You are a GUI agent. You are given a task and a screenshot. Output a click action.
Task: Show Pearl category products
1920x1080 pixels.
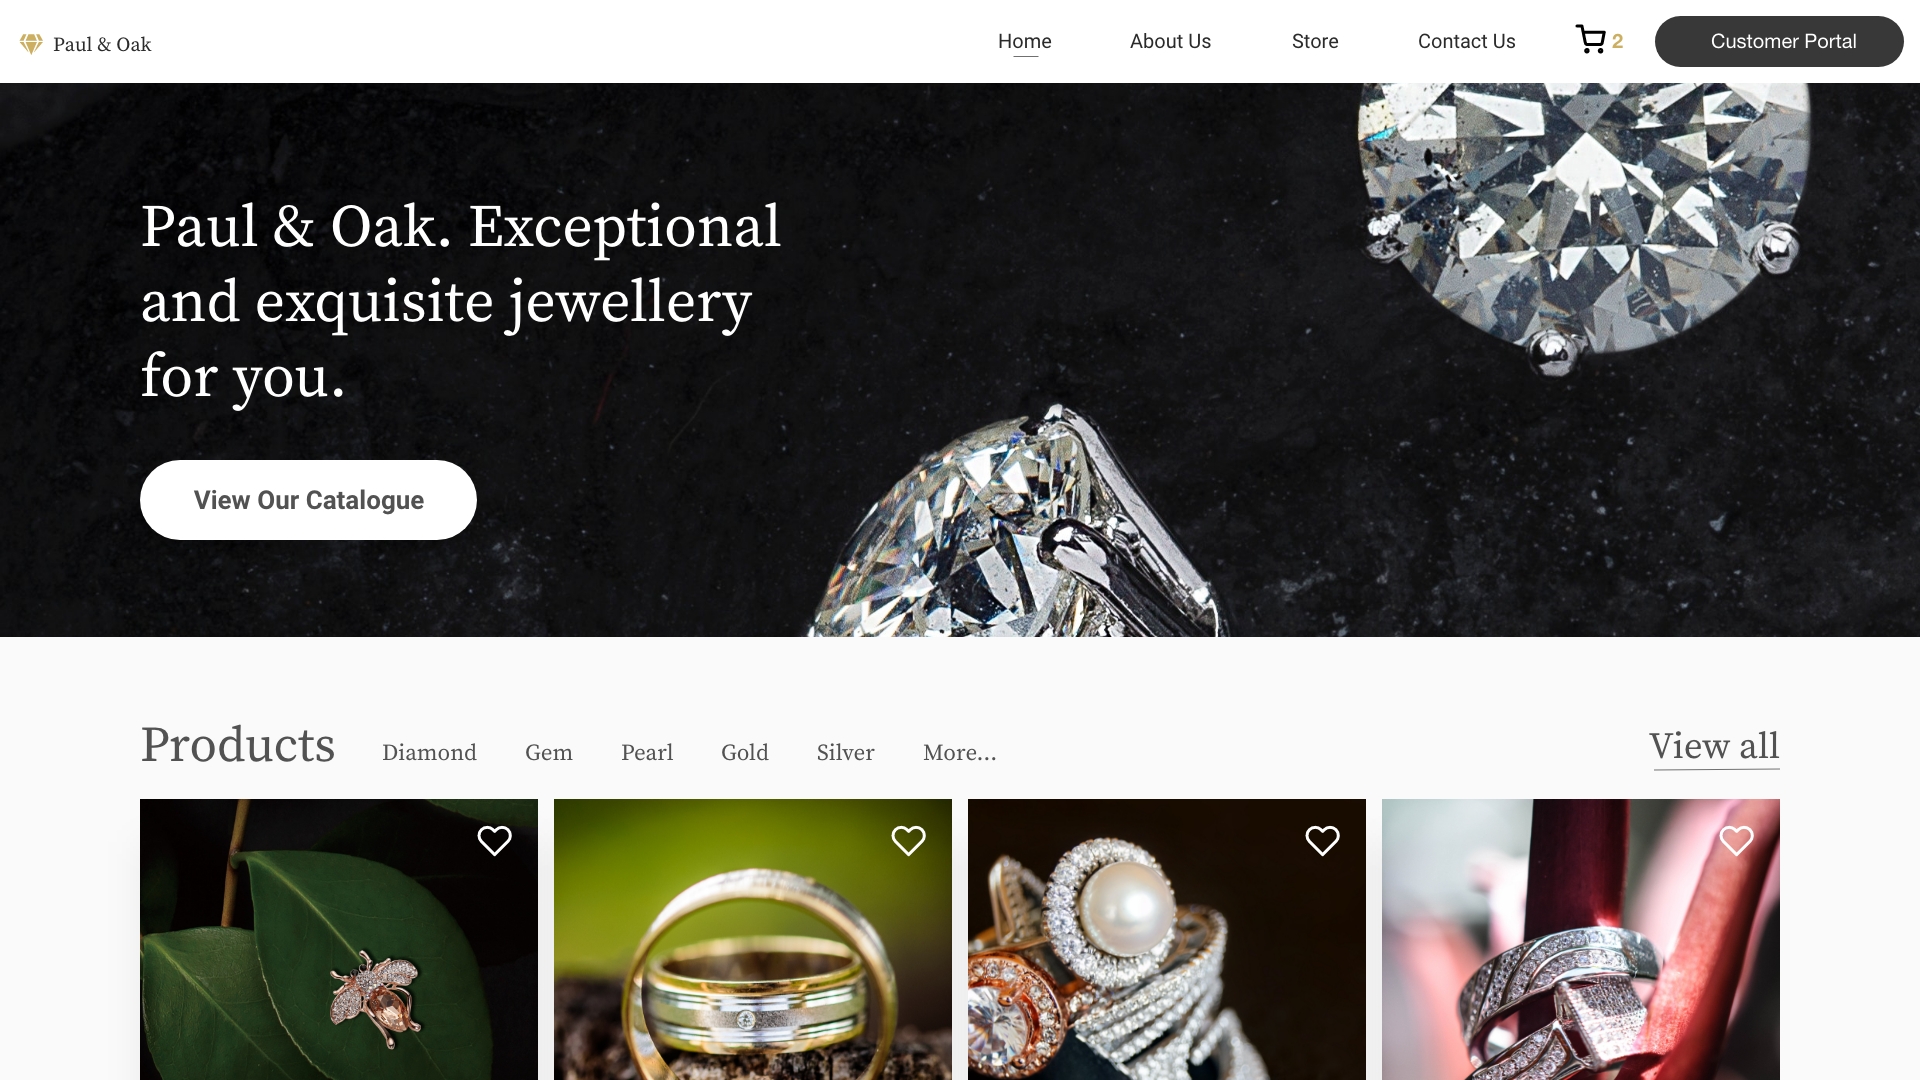coord(646,752)
